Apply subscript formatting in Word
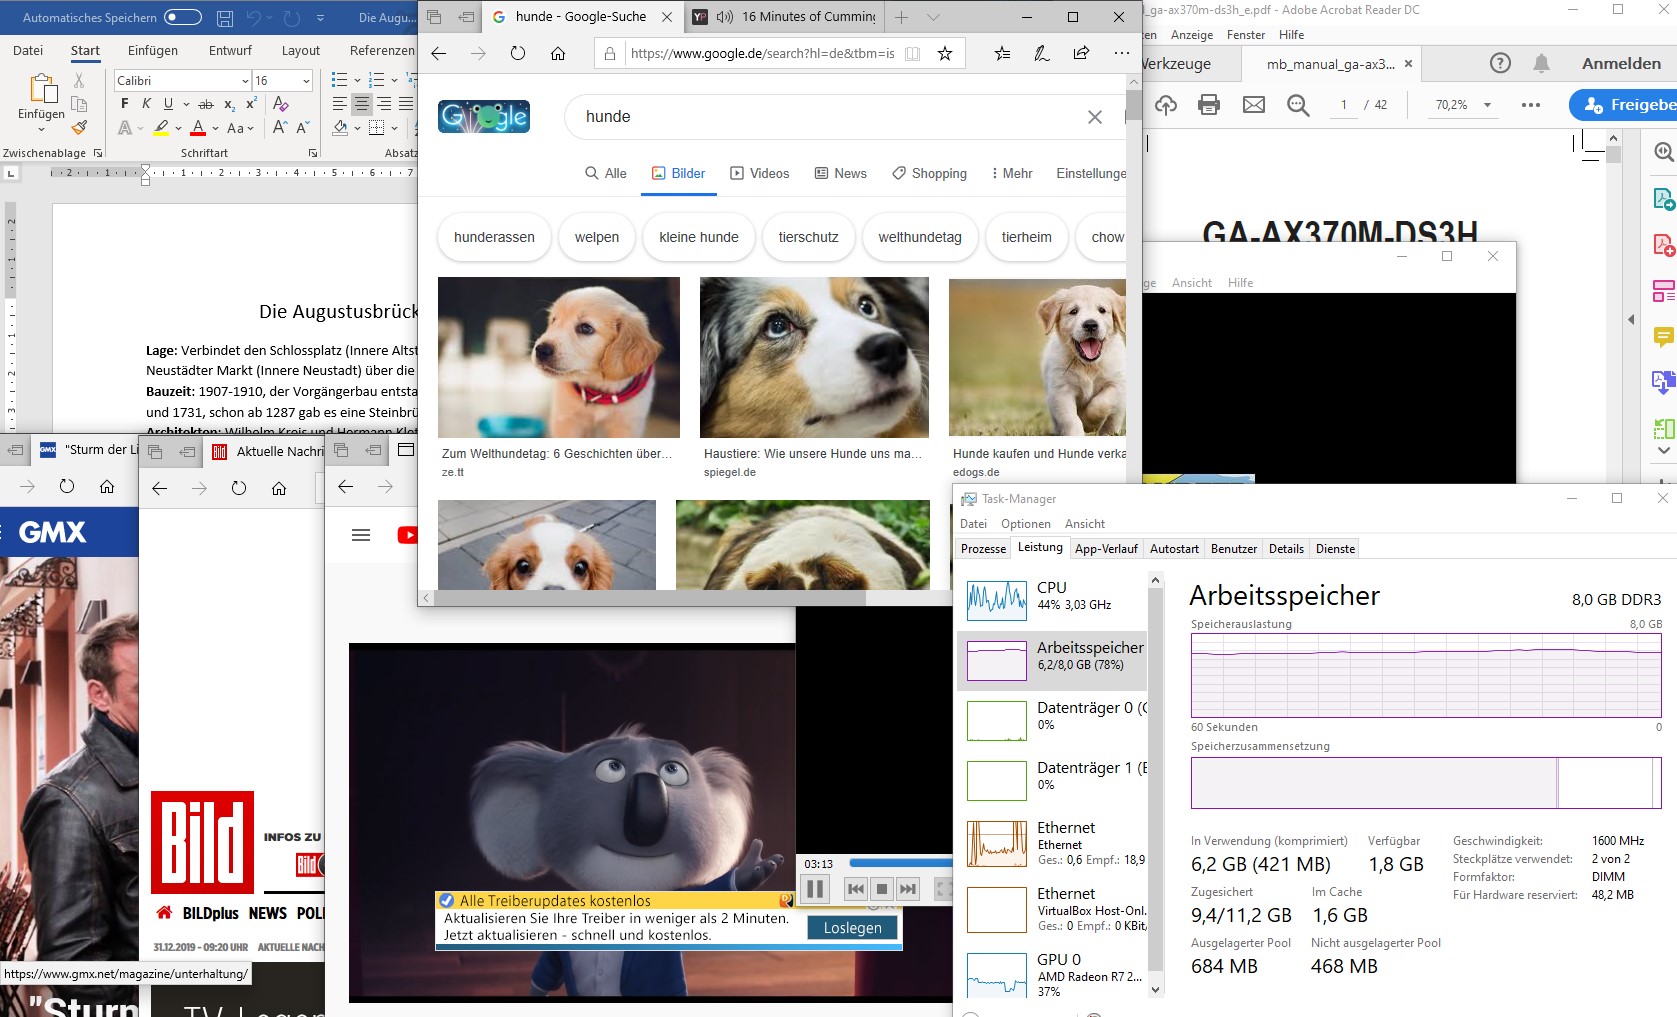This screenshot has width=1677, height=1017. tap(229, 104)
